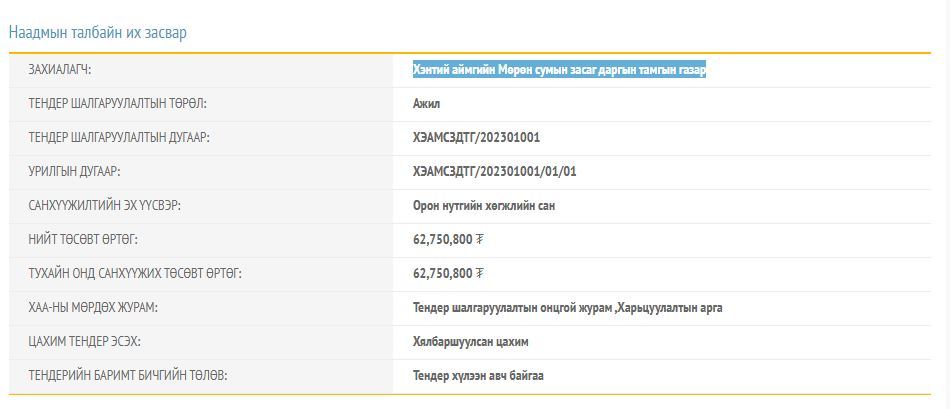Click invitation number 'ХЭАМСЗДТГ/202301001/01/01'
This screenshot has width=950, height=409.
pos(494,172)
